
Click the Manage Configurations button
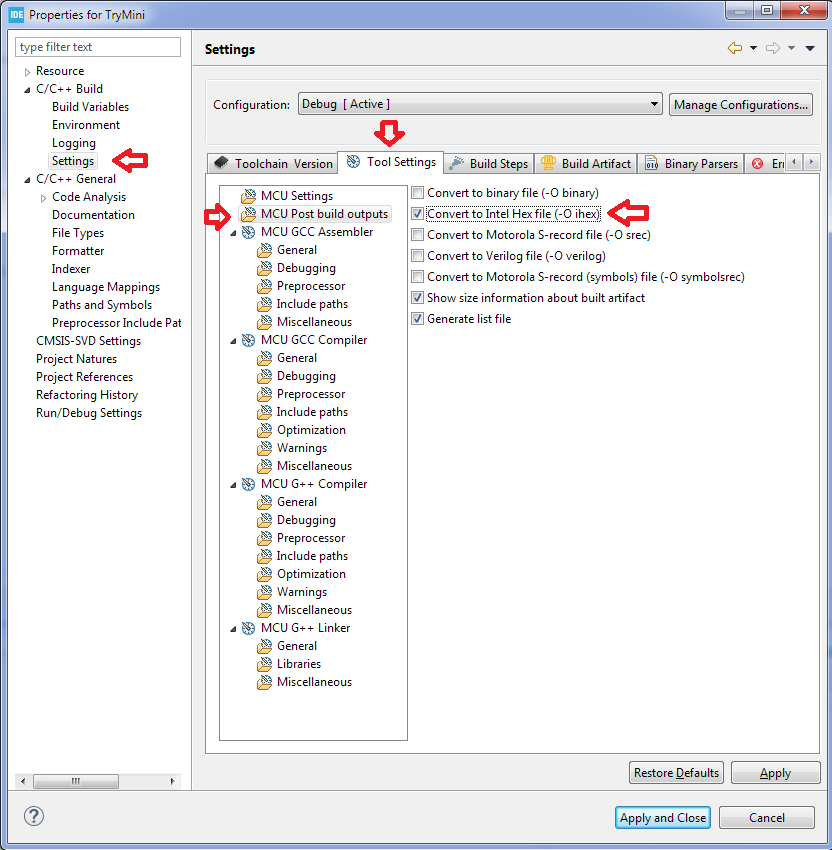click(740, 104)
